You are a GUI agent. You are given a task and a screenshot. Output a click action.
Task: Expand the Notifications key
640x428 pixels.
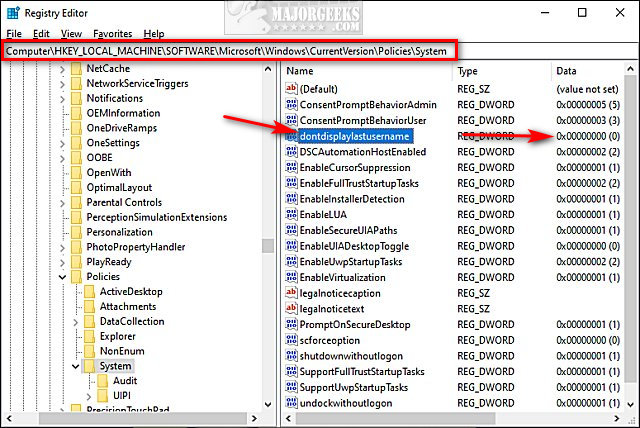click(x=62, y=99)
